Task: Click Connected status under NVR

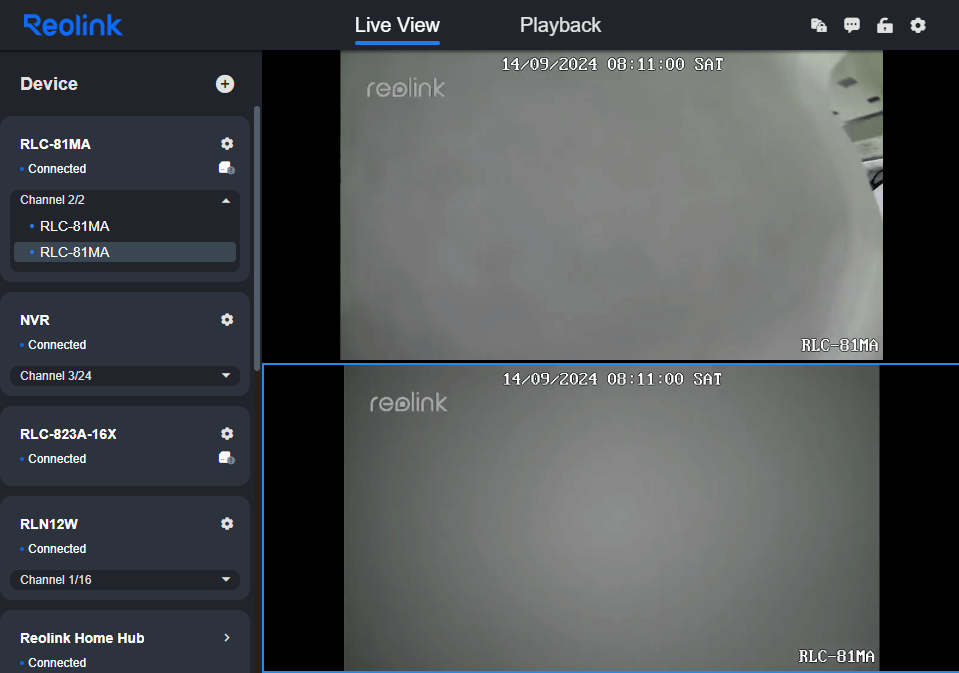Action: pos(57,345)
